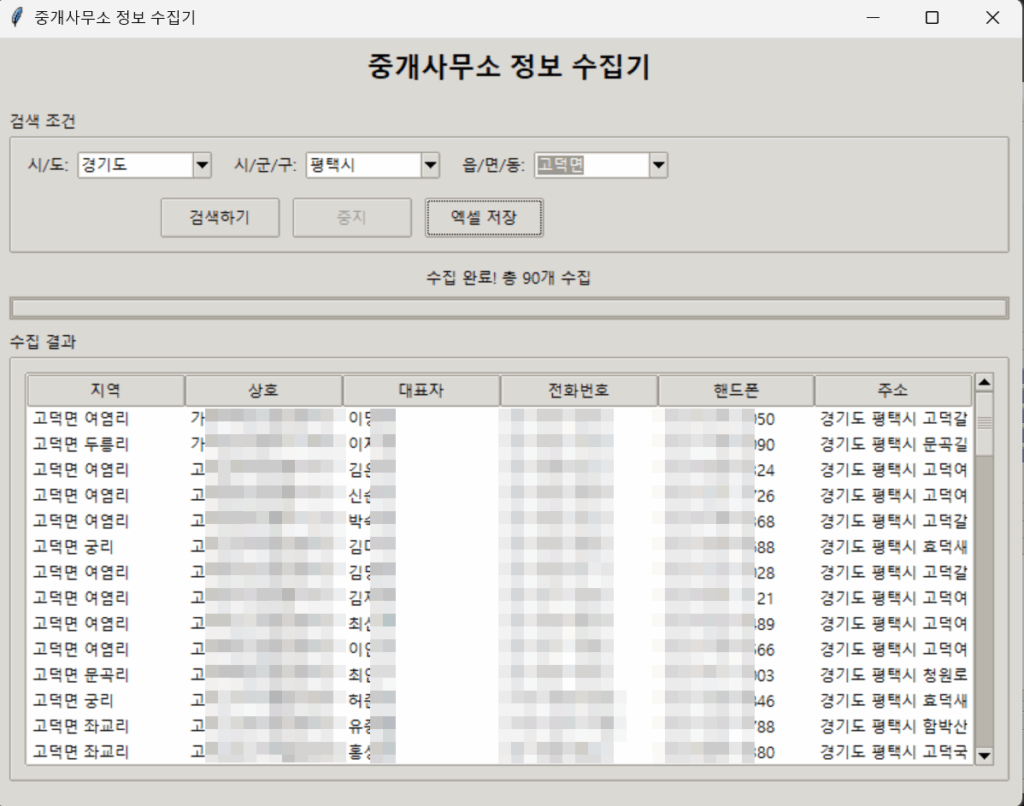Click the scrollbar down arrow in results

[984, 755]
